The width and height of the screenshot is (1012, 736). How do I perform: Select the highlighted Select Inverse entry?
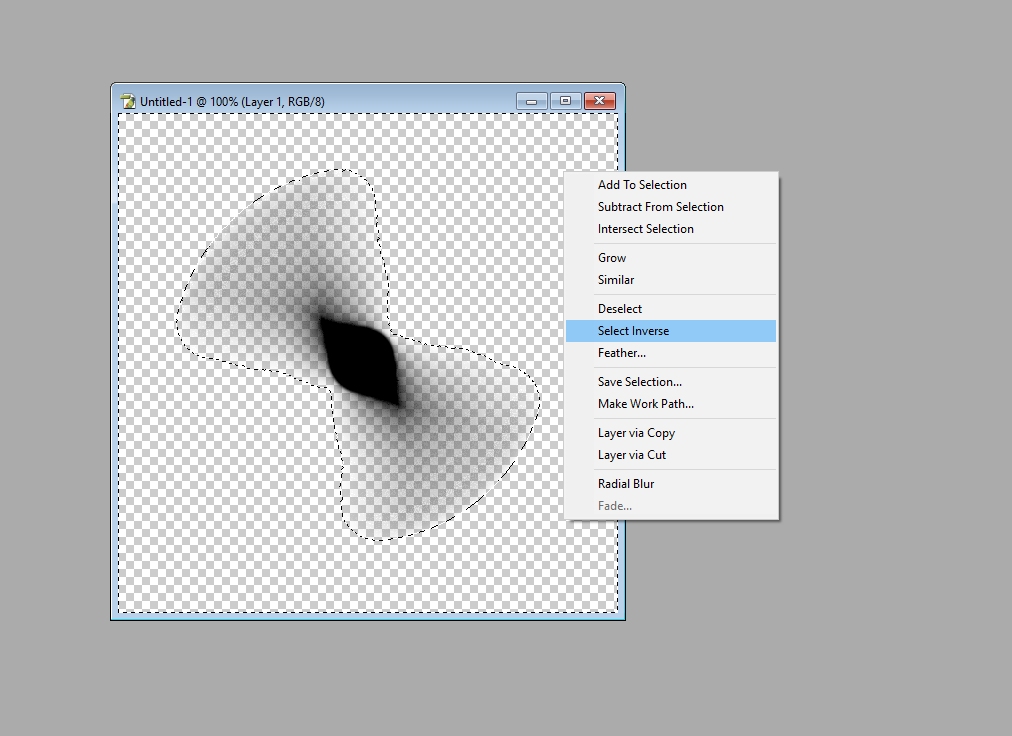tap(671, 331)
